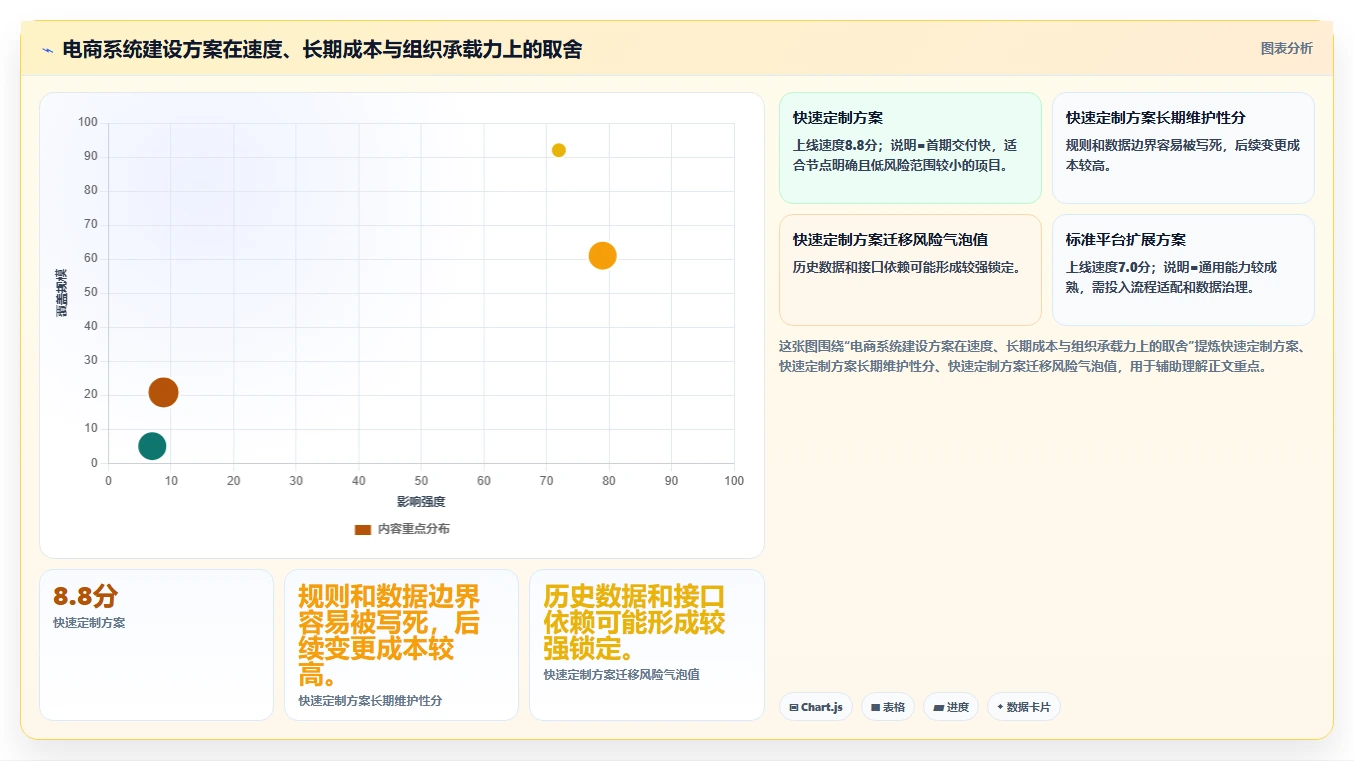Select the green 快速定制方案 card

point(910,148)
